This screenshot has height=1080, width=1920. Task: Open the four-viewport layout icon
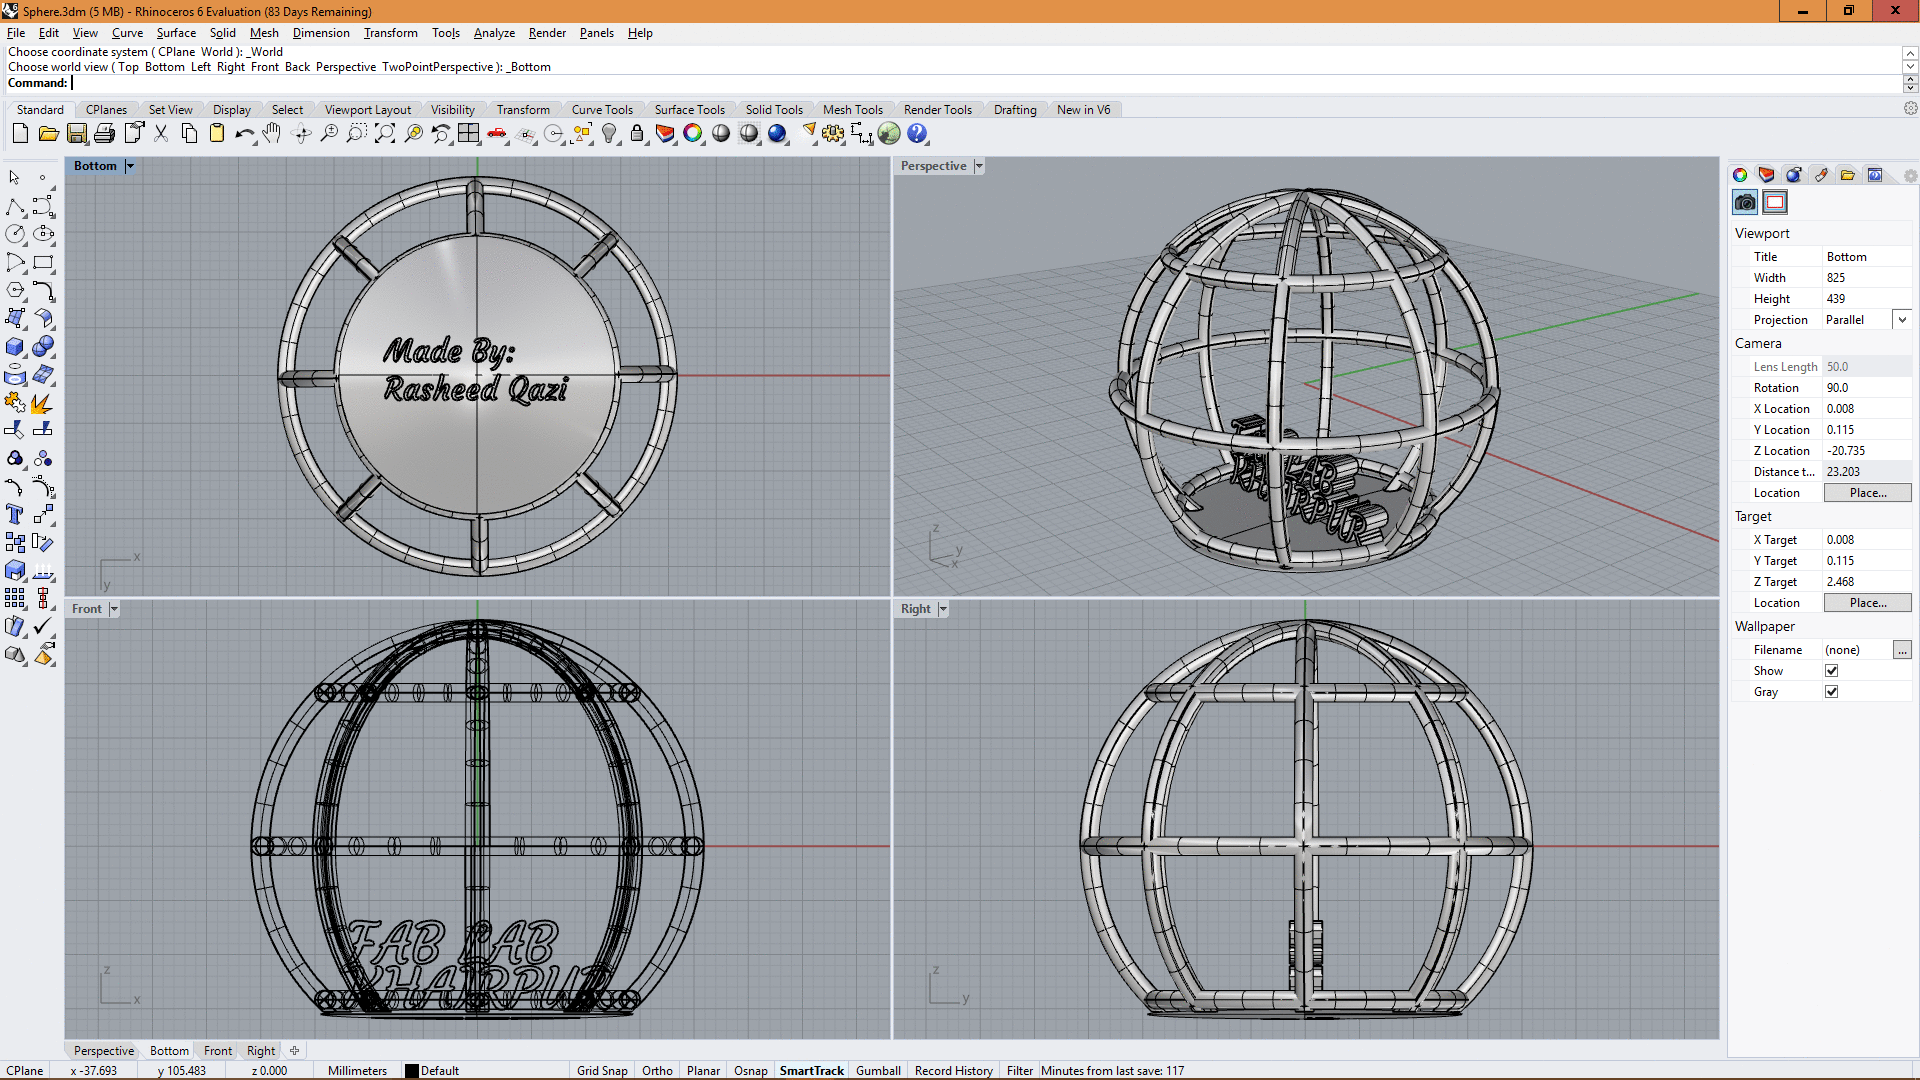(469, 133)
